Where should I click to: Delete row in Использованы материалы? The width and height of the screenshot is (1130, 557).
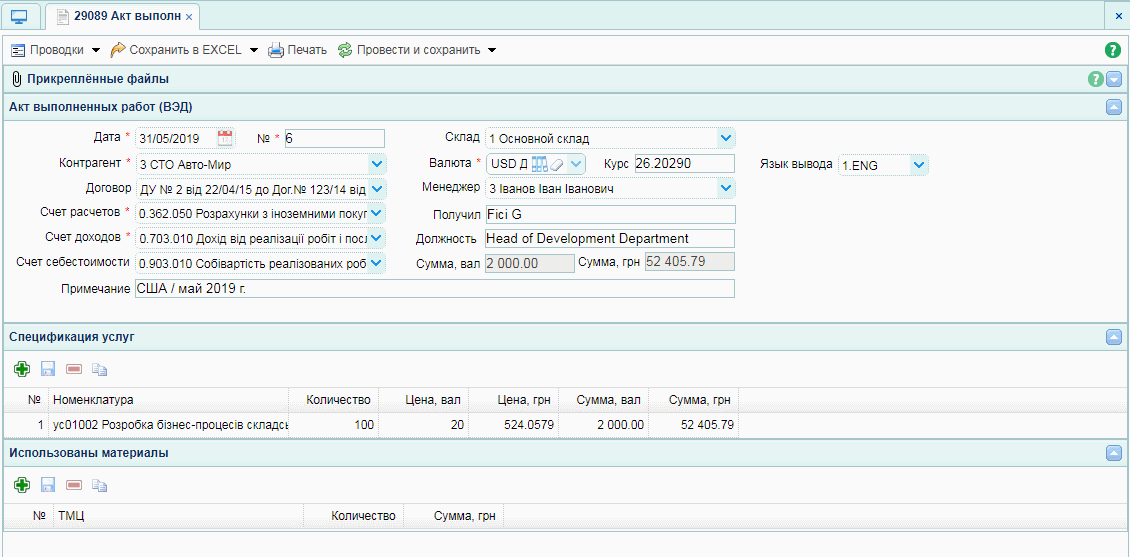click(x=74, y=485)
